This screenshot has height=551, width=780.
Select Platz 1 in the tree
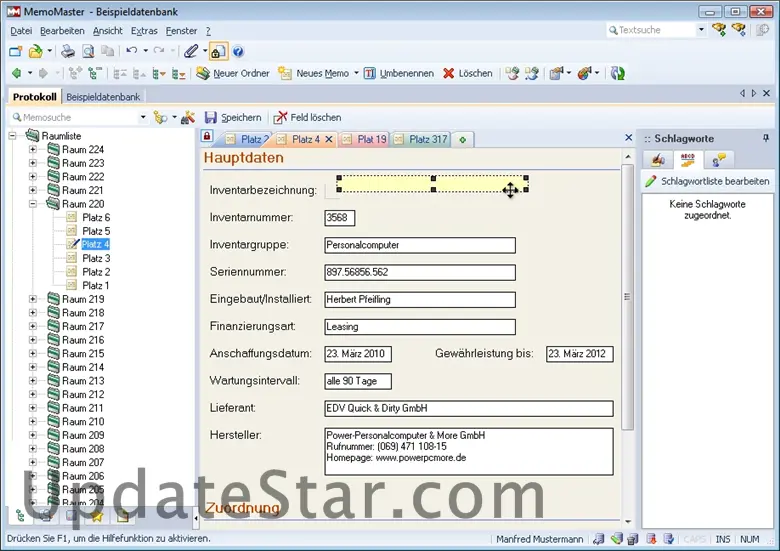pyautogui.click(x=96, y=285)
